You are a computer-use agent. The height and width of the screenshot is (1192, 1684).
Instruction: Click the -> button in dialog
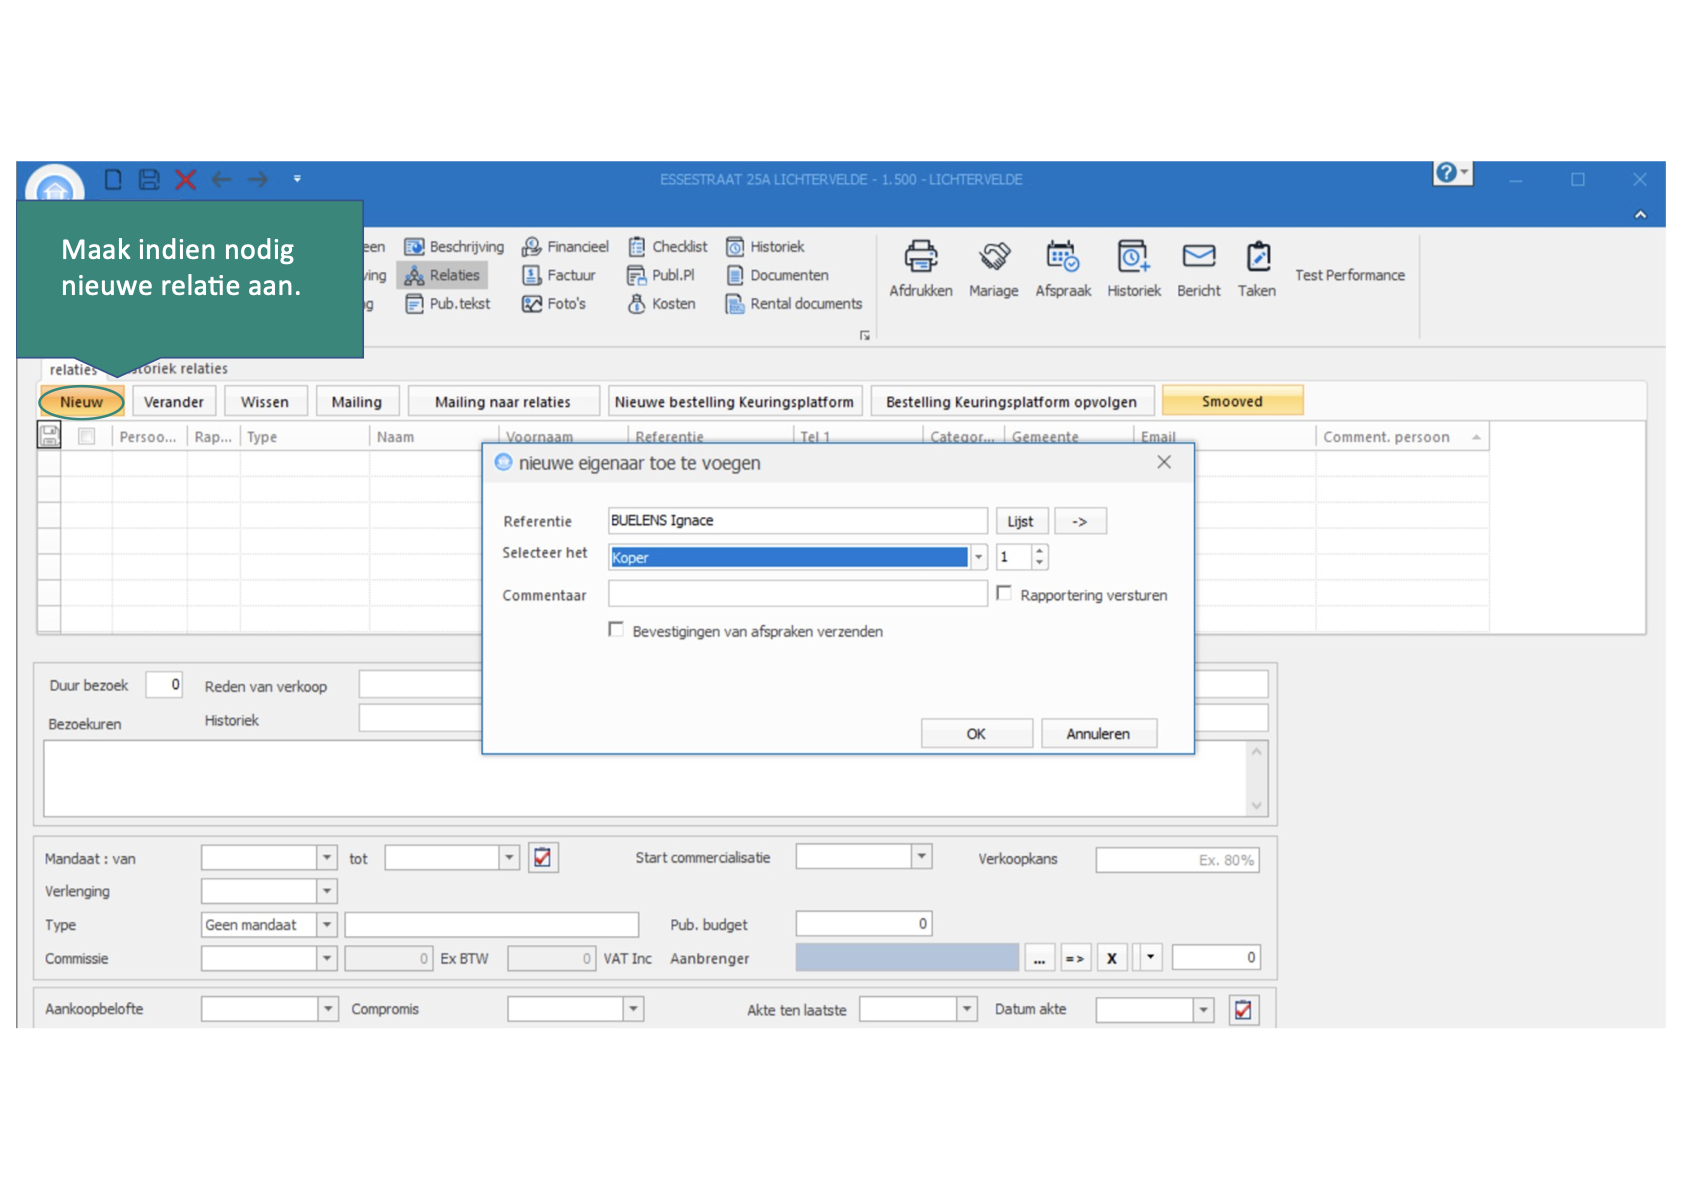tap(1080, 521)
